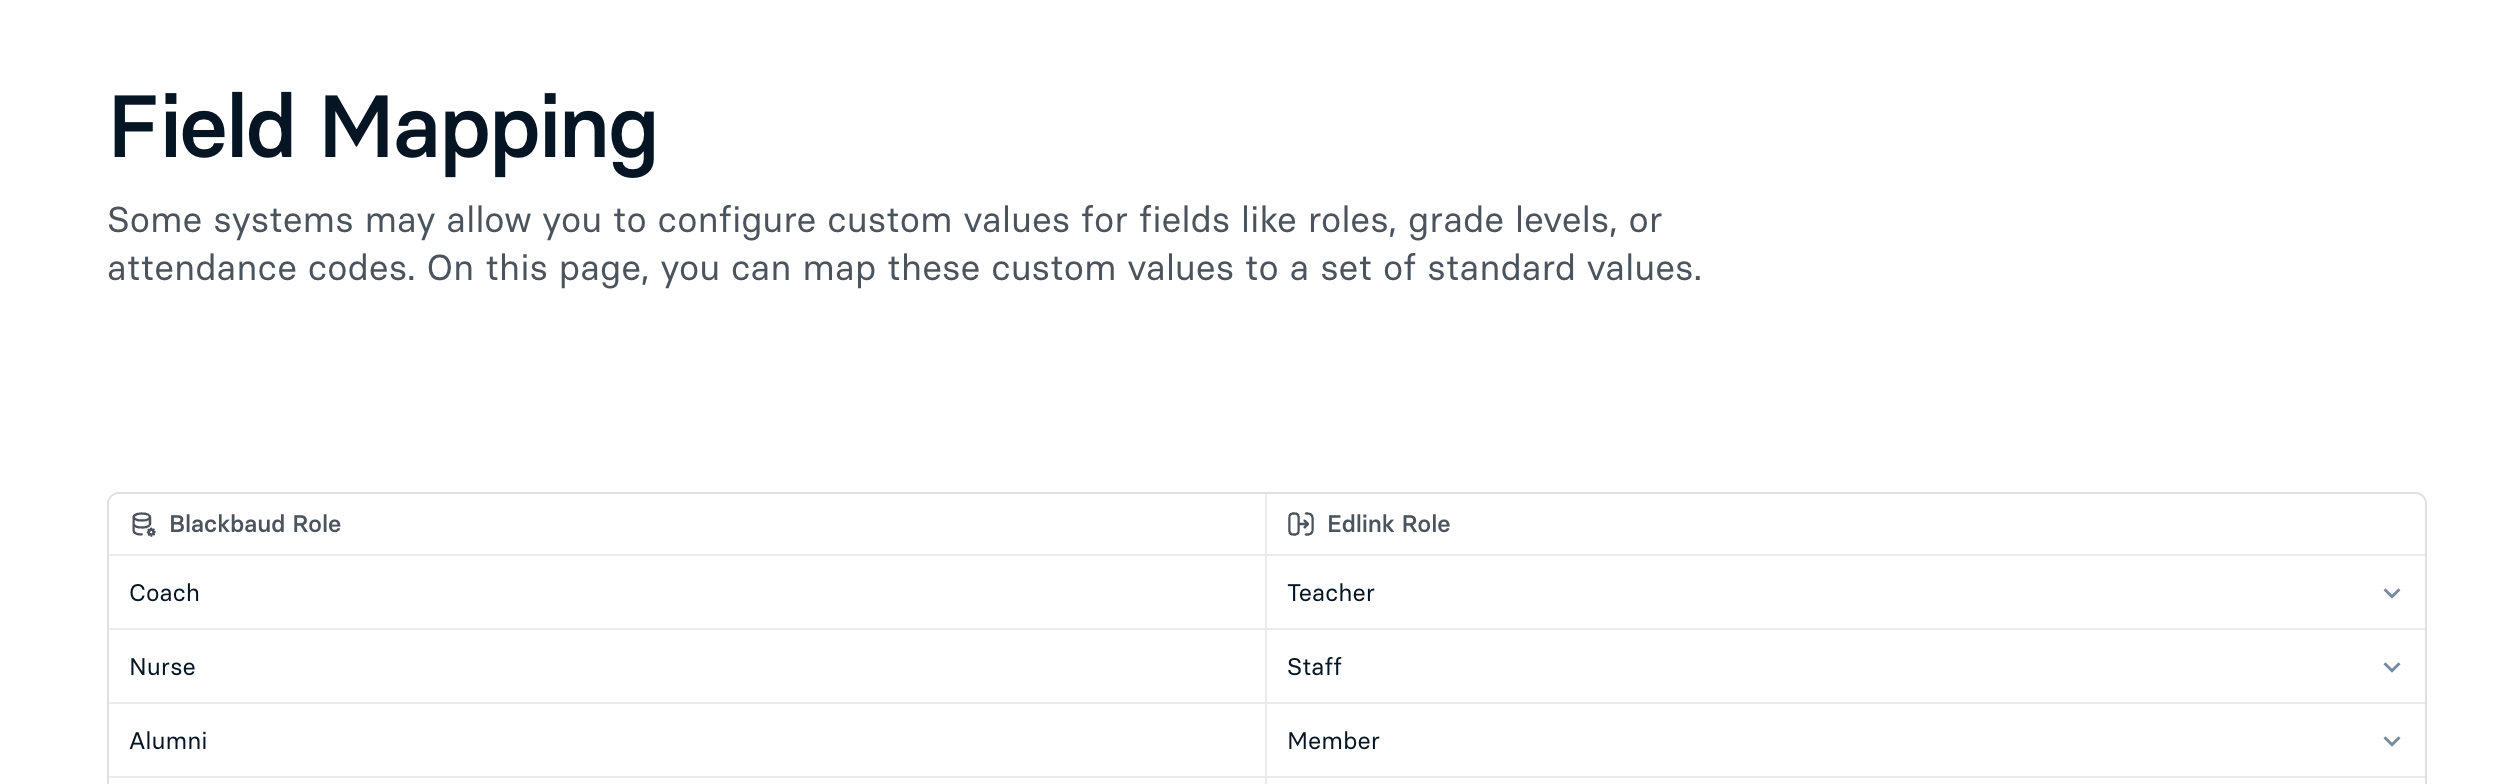Click the arrow icon beside Edlink Role

click(1300, 524)
